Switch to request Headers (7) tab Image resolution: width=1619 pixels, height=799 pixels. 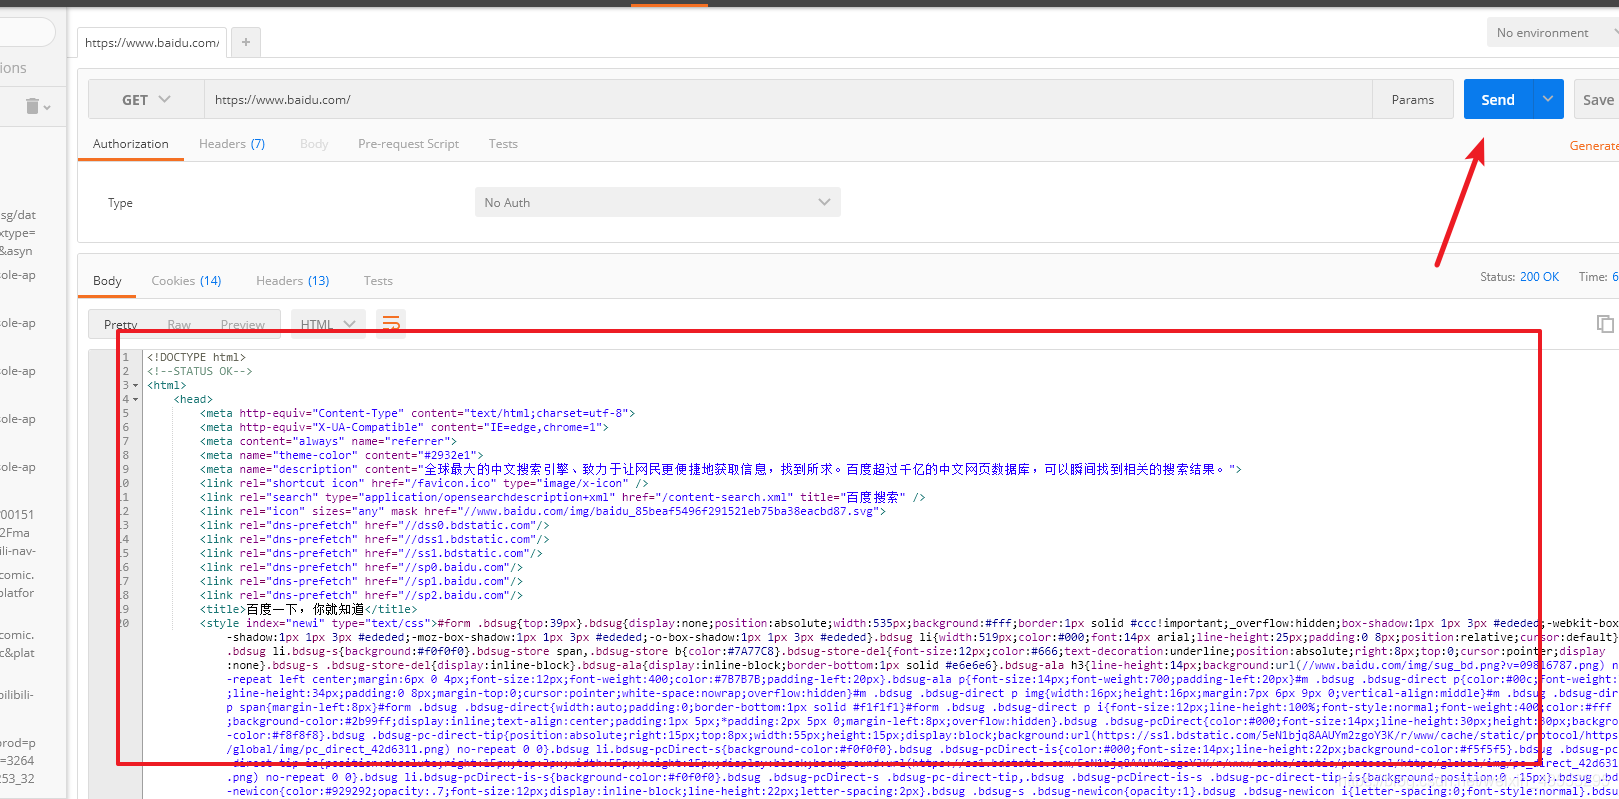[x=232, y=144]
